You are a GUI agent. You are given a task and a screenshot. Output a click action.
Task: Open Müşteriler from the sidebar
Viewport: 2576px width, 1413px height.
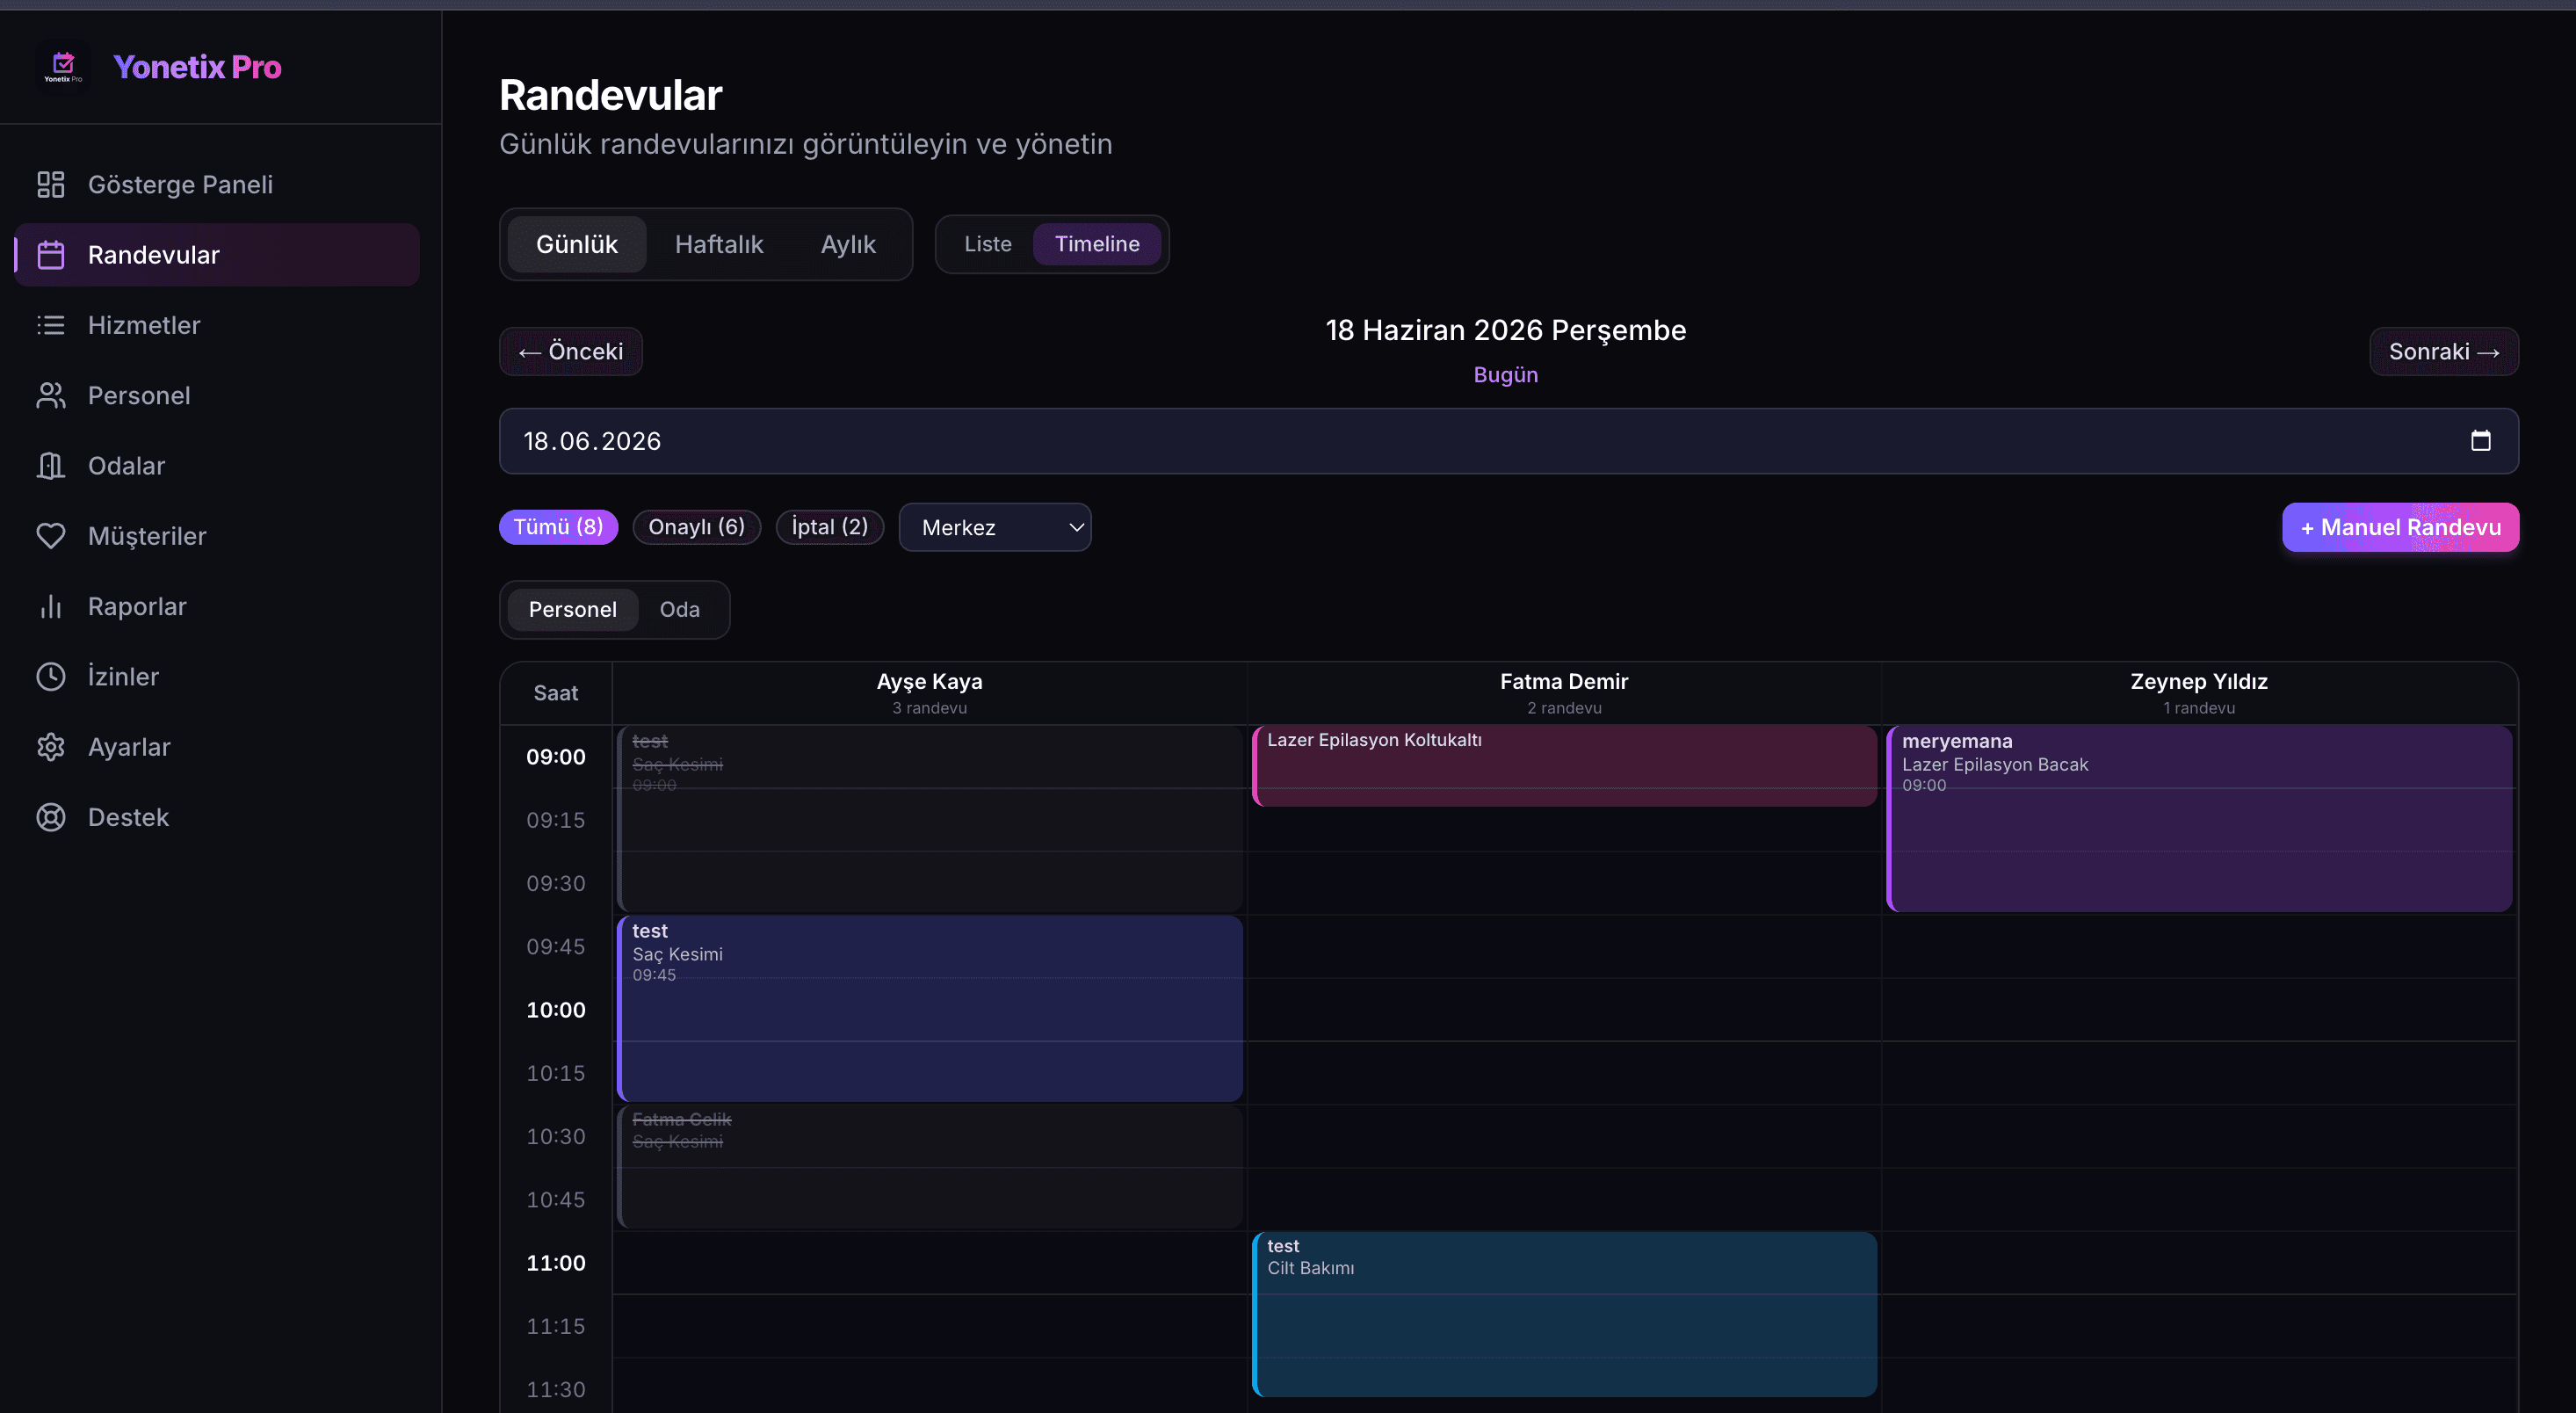(217, 536)
